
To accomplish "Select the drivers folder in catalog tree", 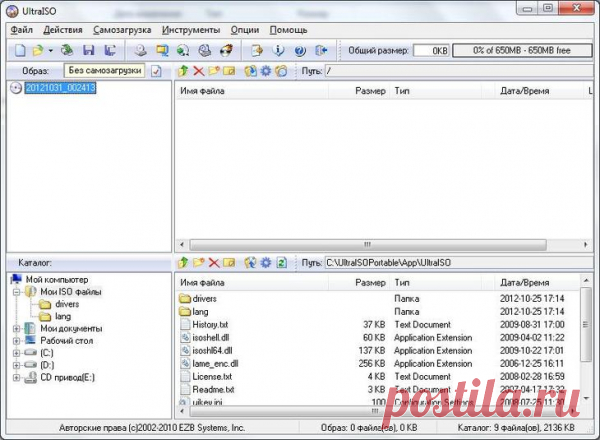I will pyautogui.click(x=67, y=304).
